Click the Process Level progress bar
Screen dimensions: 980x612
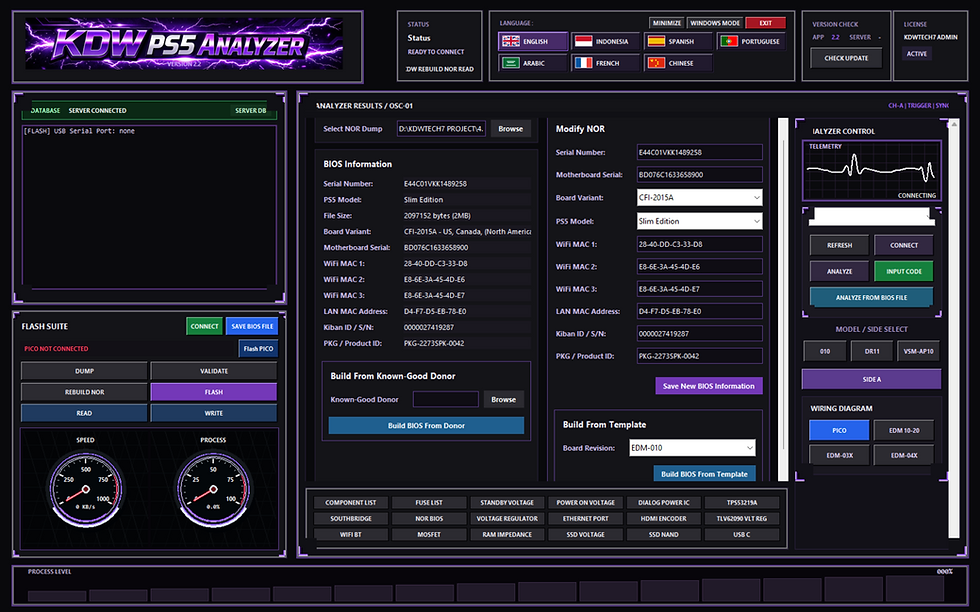click(486, 590)
